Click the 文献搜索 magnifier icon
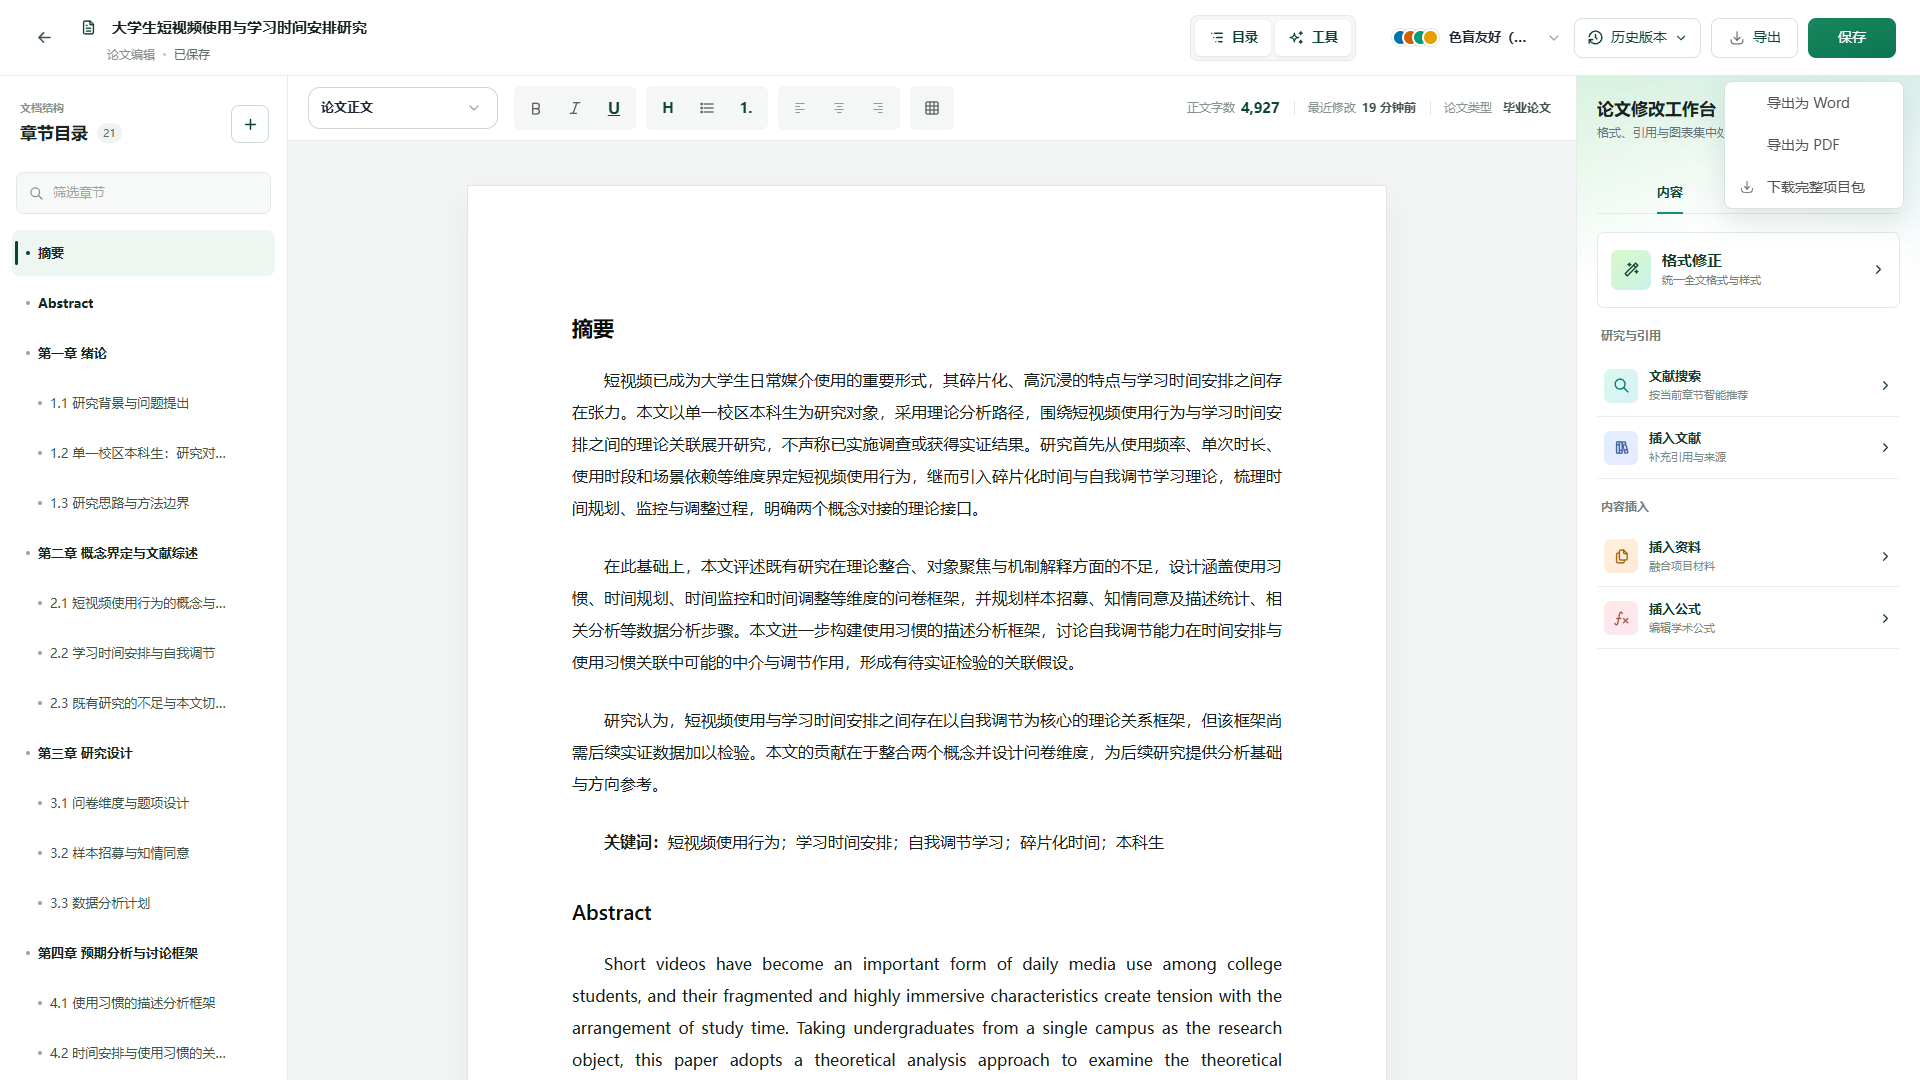Image resolution: width=1920 pixels, height=1080 pixels. [x=1621, y=386]
